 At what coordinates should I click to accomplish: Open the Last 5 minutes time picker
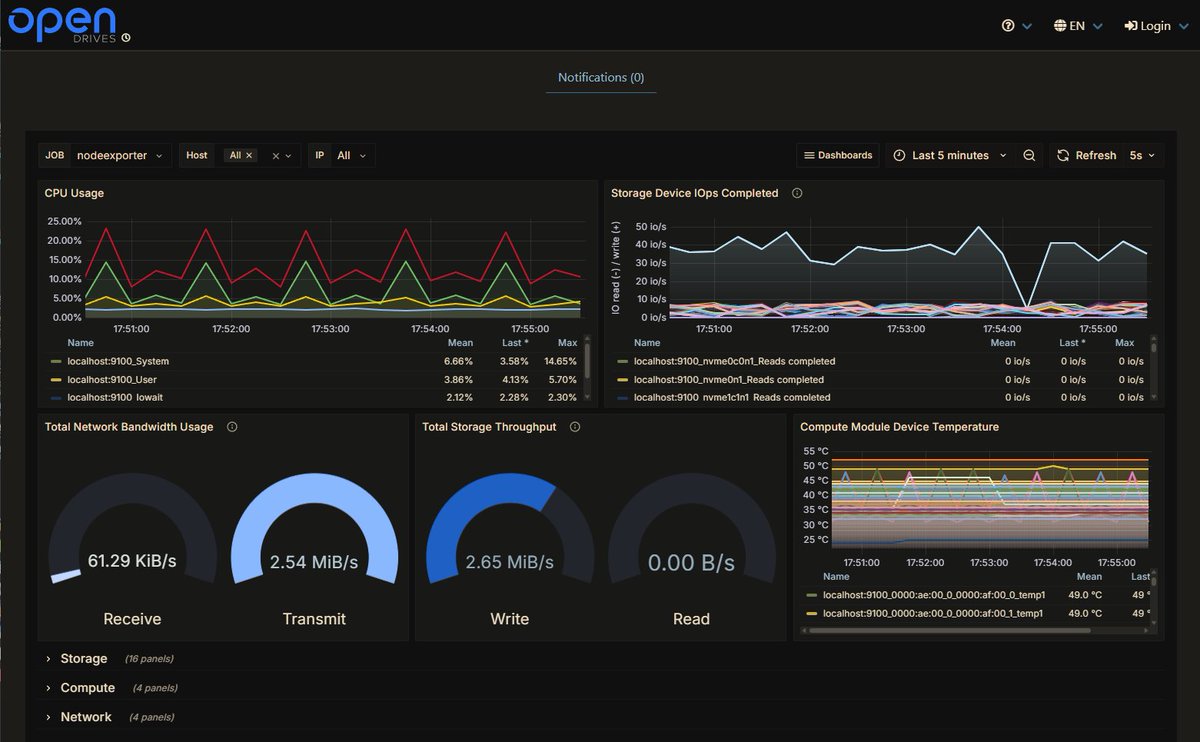950,155
